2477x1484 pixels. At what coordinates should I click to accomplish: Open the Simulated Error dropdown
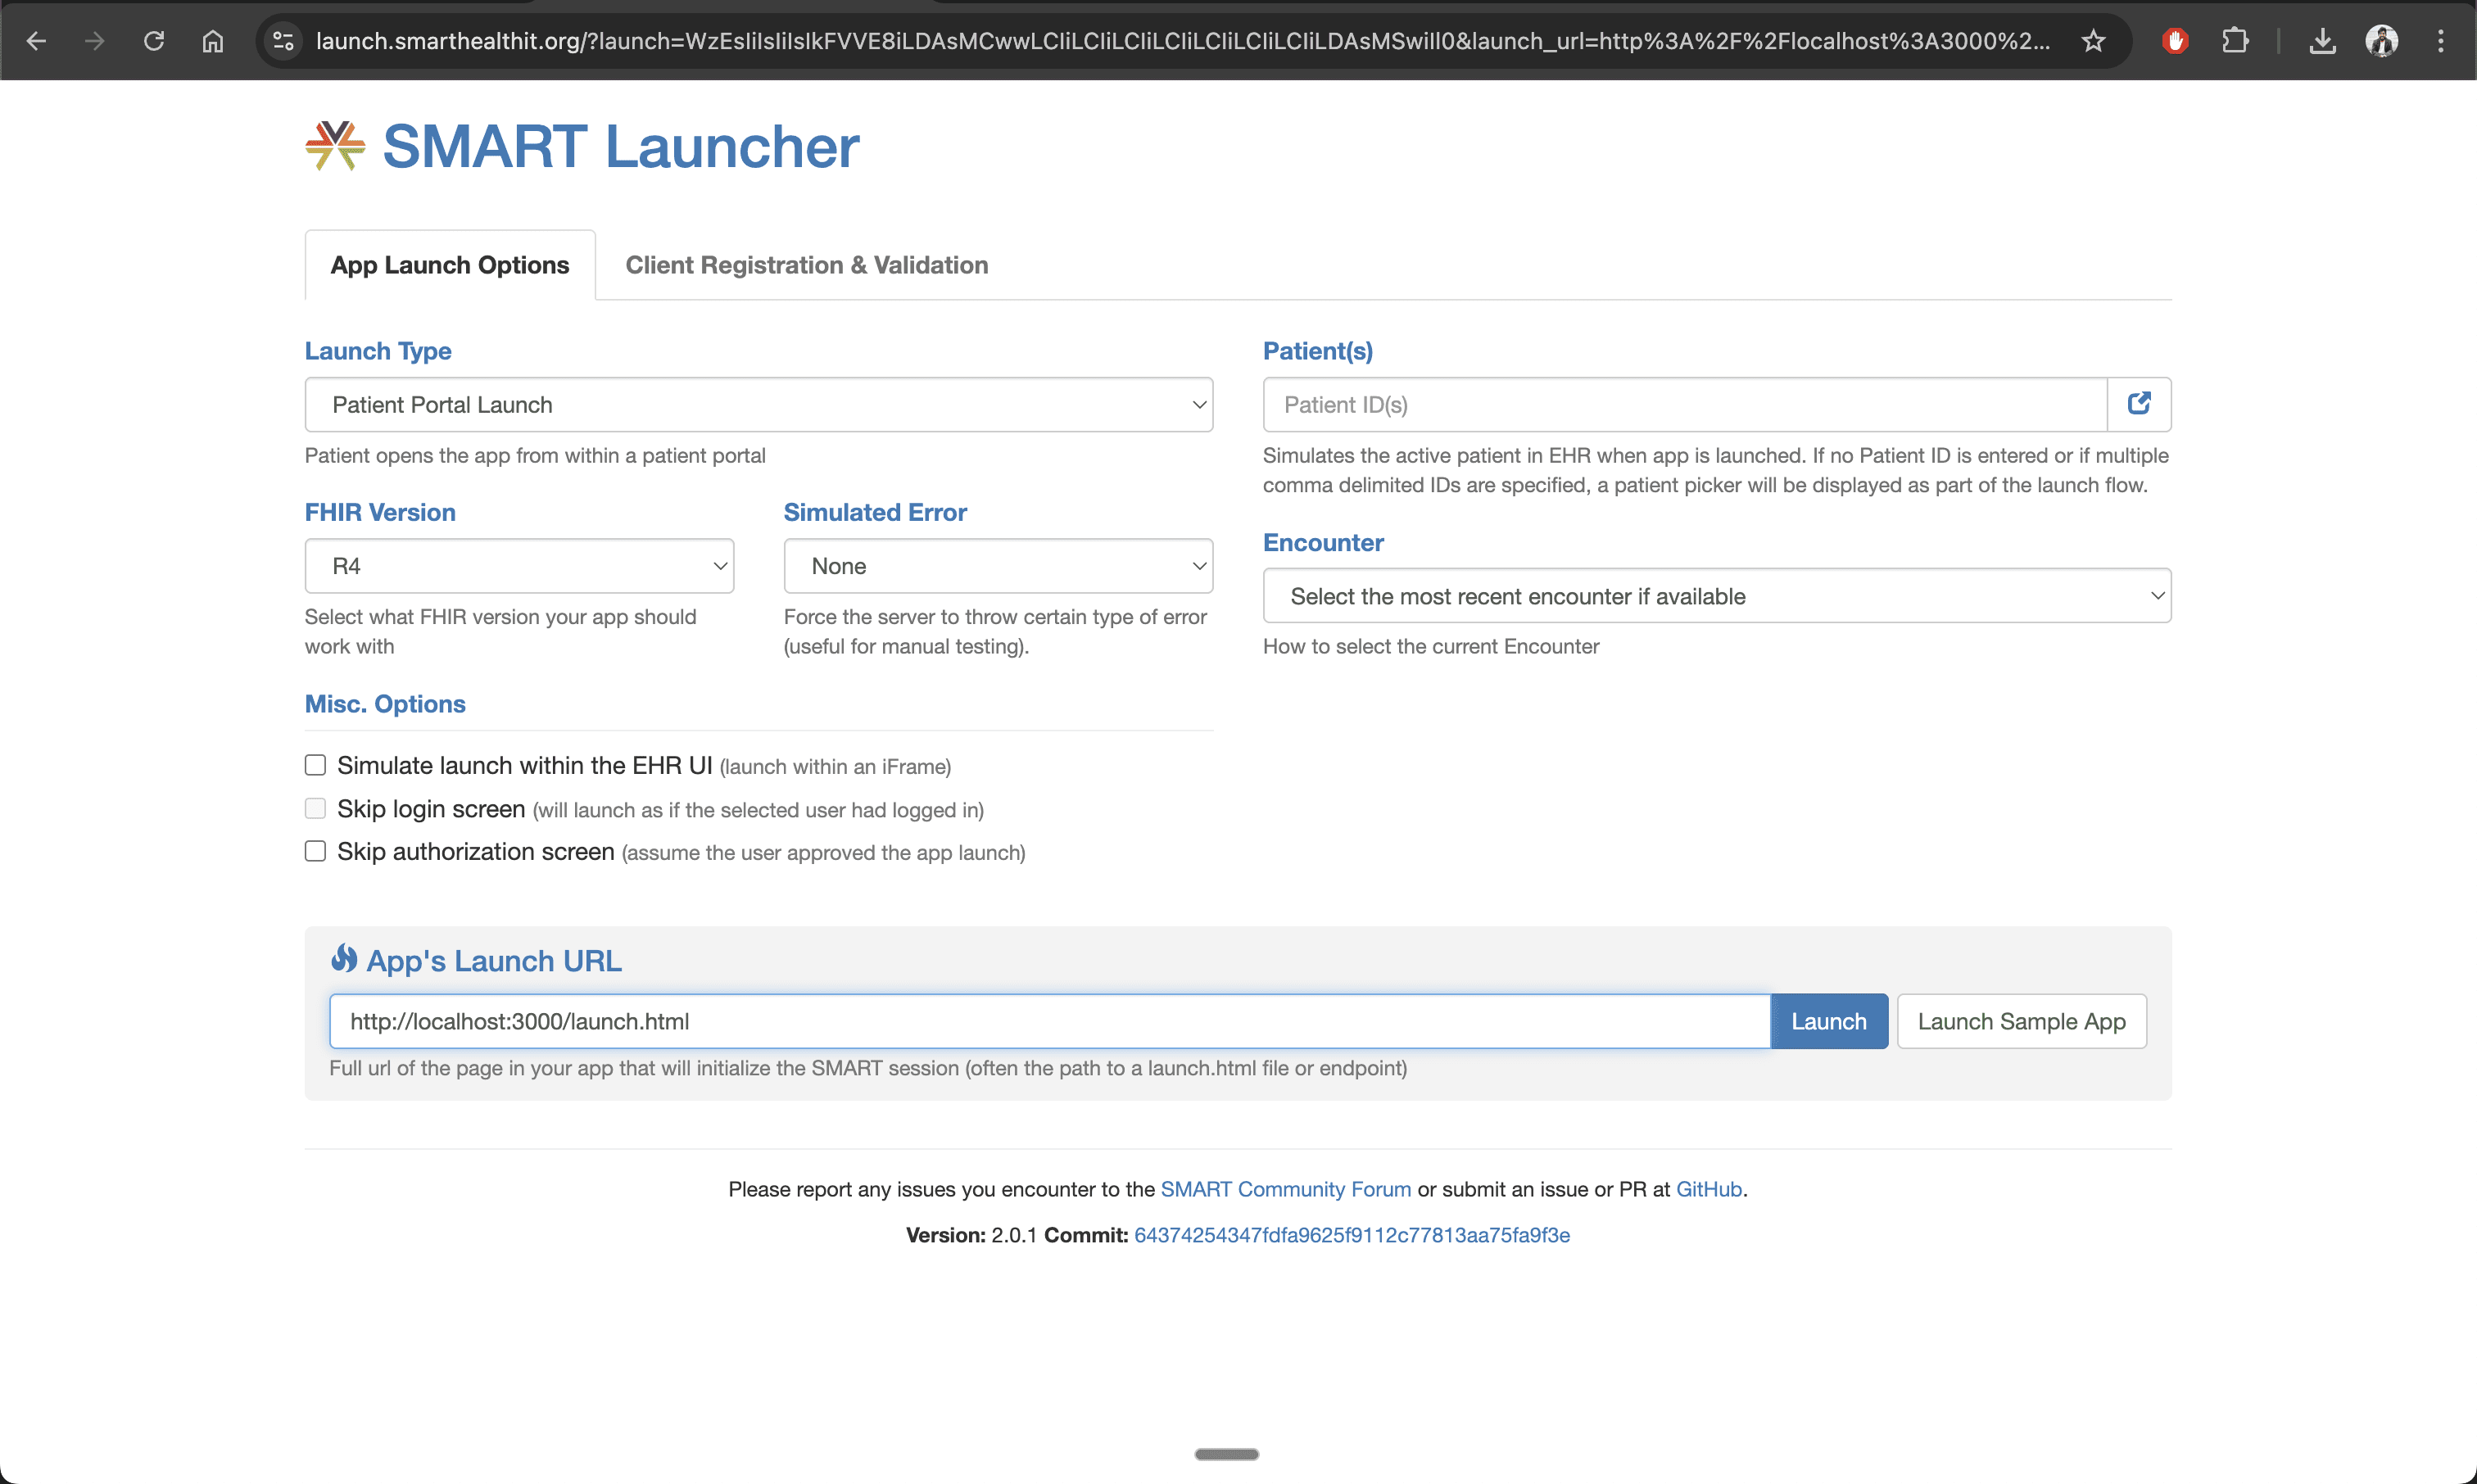[x=997, y=565]
